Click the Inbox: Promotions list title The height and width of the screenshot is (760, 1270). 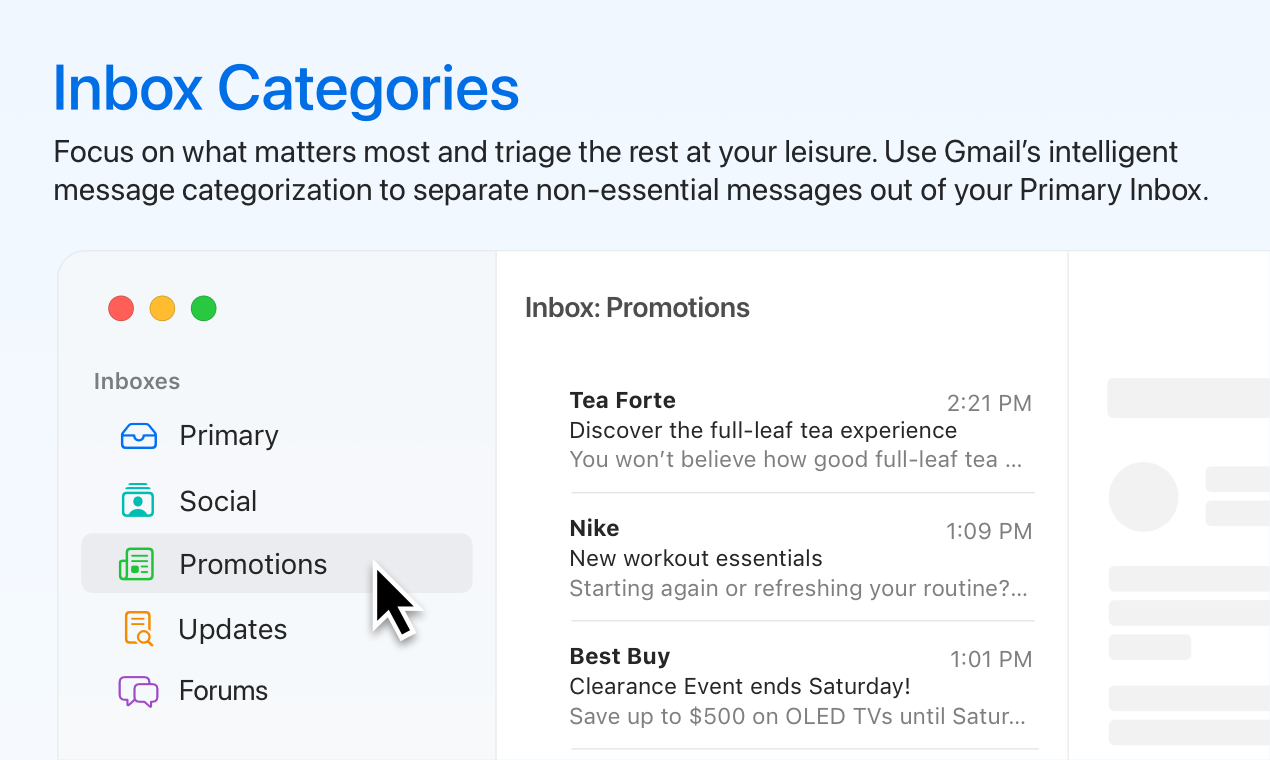pos(637,308)
